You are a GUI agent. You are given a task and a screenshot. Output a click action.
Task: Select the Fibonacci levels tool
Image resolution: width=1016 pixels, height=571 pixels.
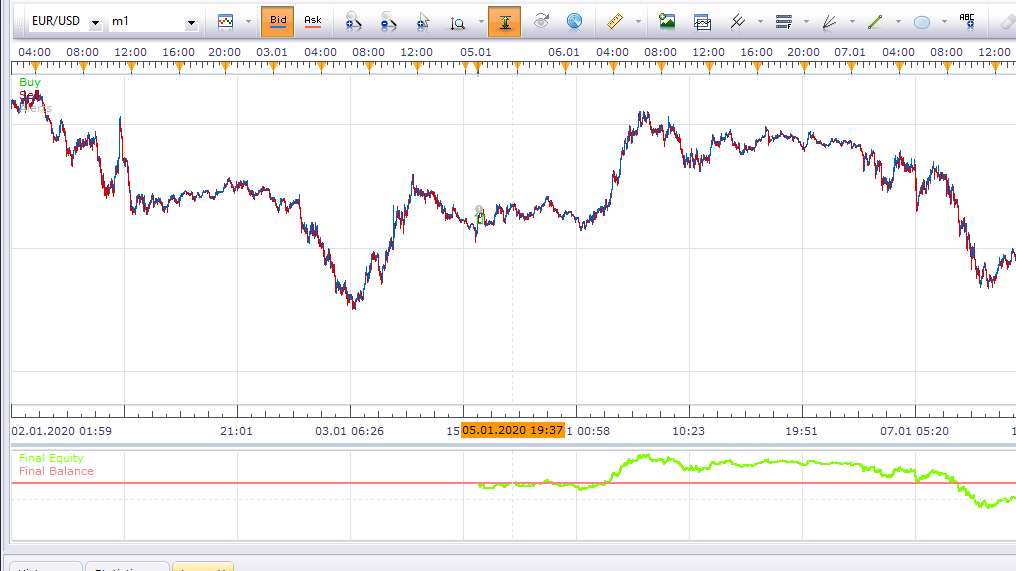pos(783,22)
